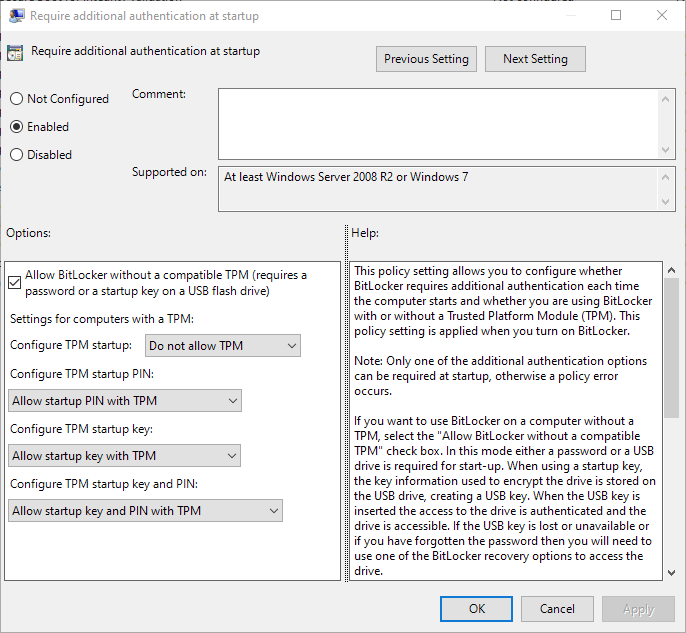The image size is (686, 633).
Task: Click the Cancel button
Action: pos(557,609)
